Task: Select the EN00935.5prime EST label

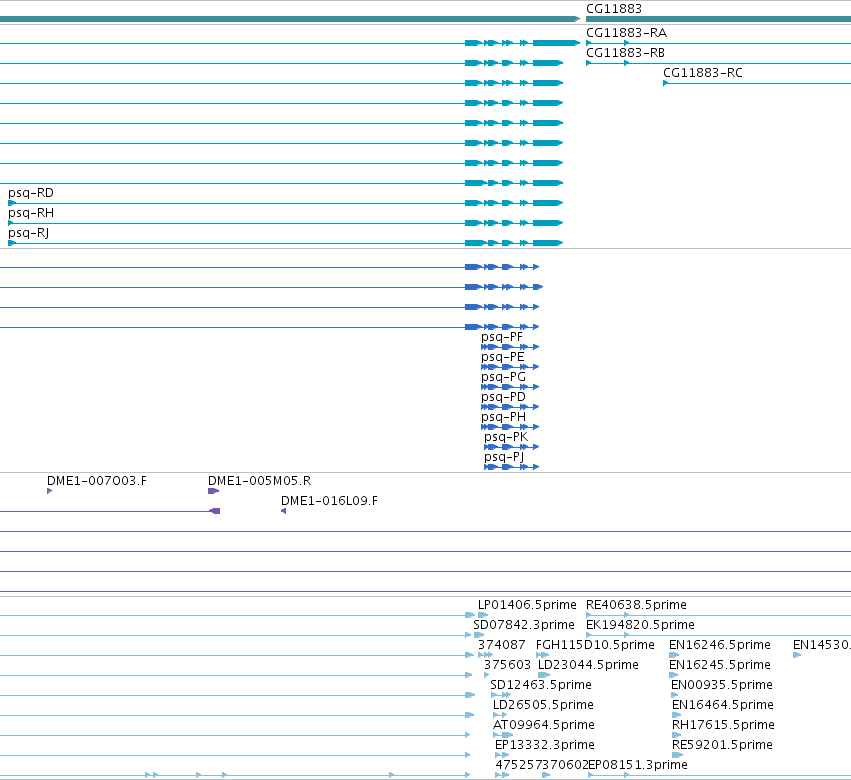Action: click(722, 685)
